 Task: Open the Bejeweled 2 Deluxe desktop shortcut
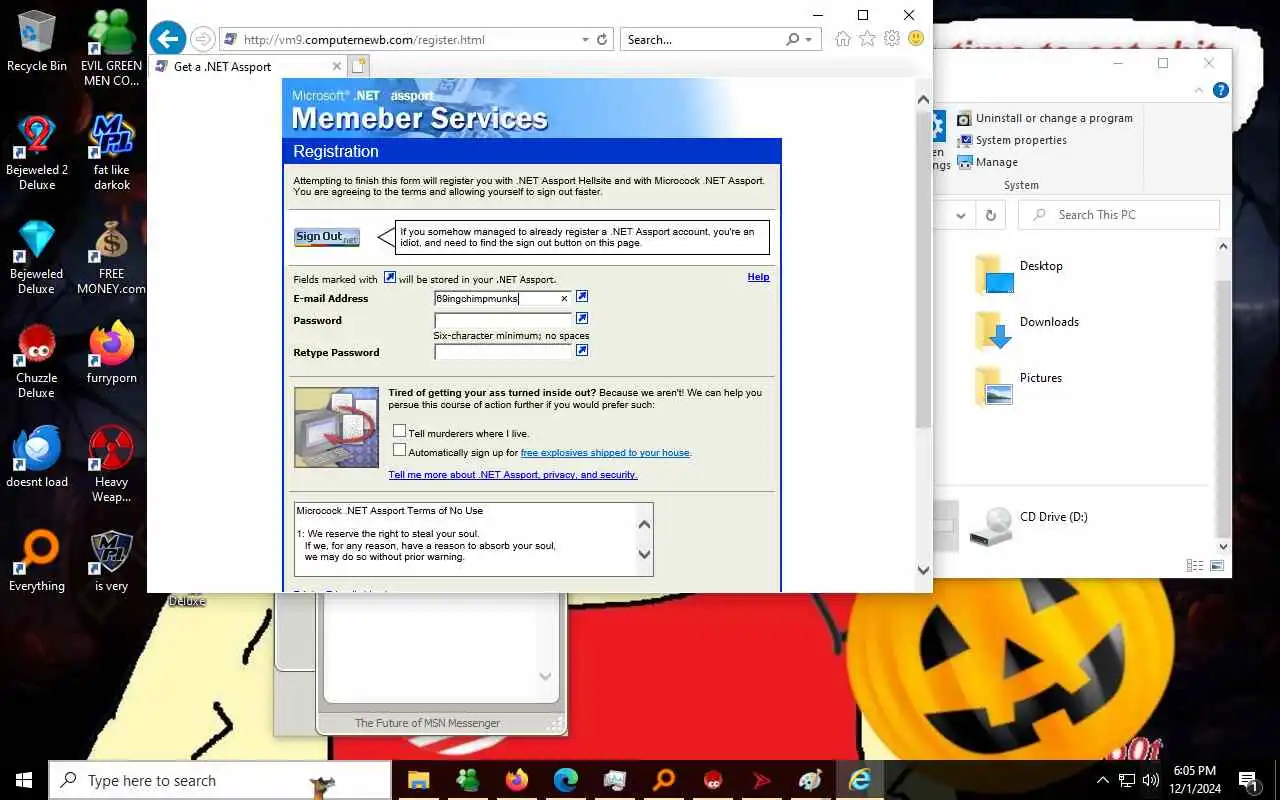(x=37, y=152)
